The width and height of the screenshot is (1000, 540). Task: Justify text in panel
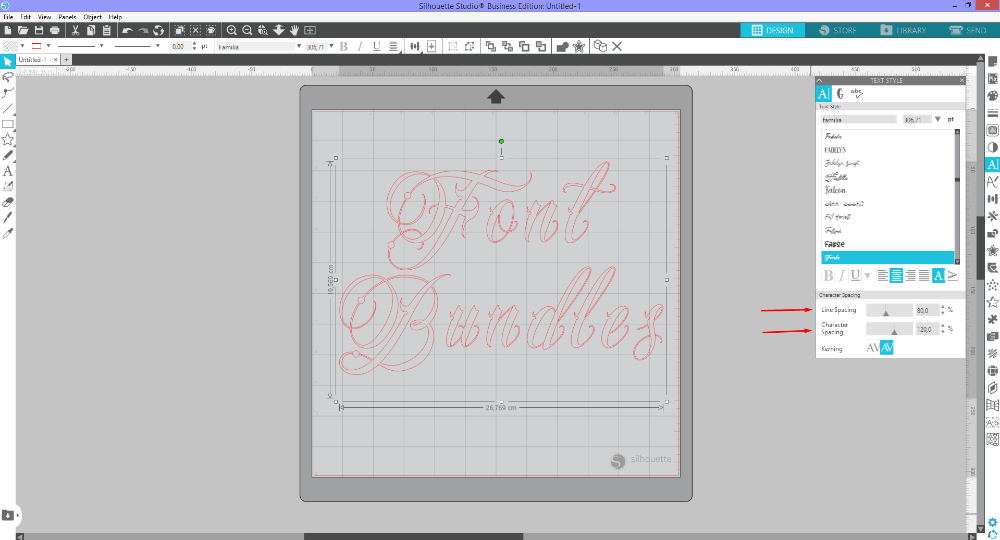point(924,275)
